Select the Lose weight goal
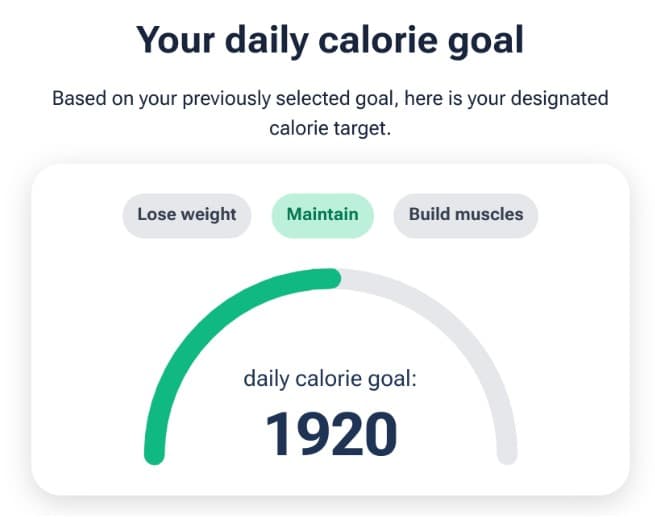 187,214
